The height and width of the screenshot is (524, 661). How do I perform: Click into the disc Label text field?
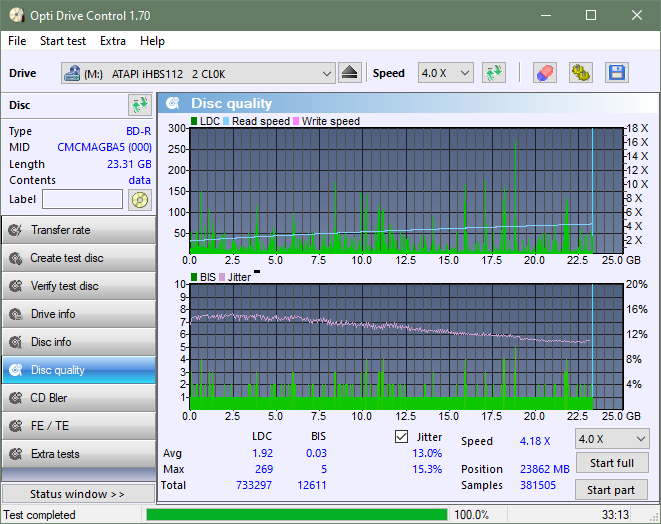[x=82, y=199]
